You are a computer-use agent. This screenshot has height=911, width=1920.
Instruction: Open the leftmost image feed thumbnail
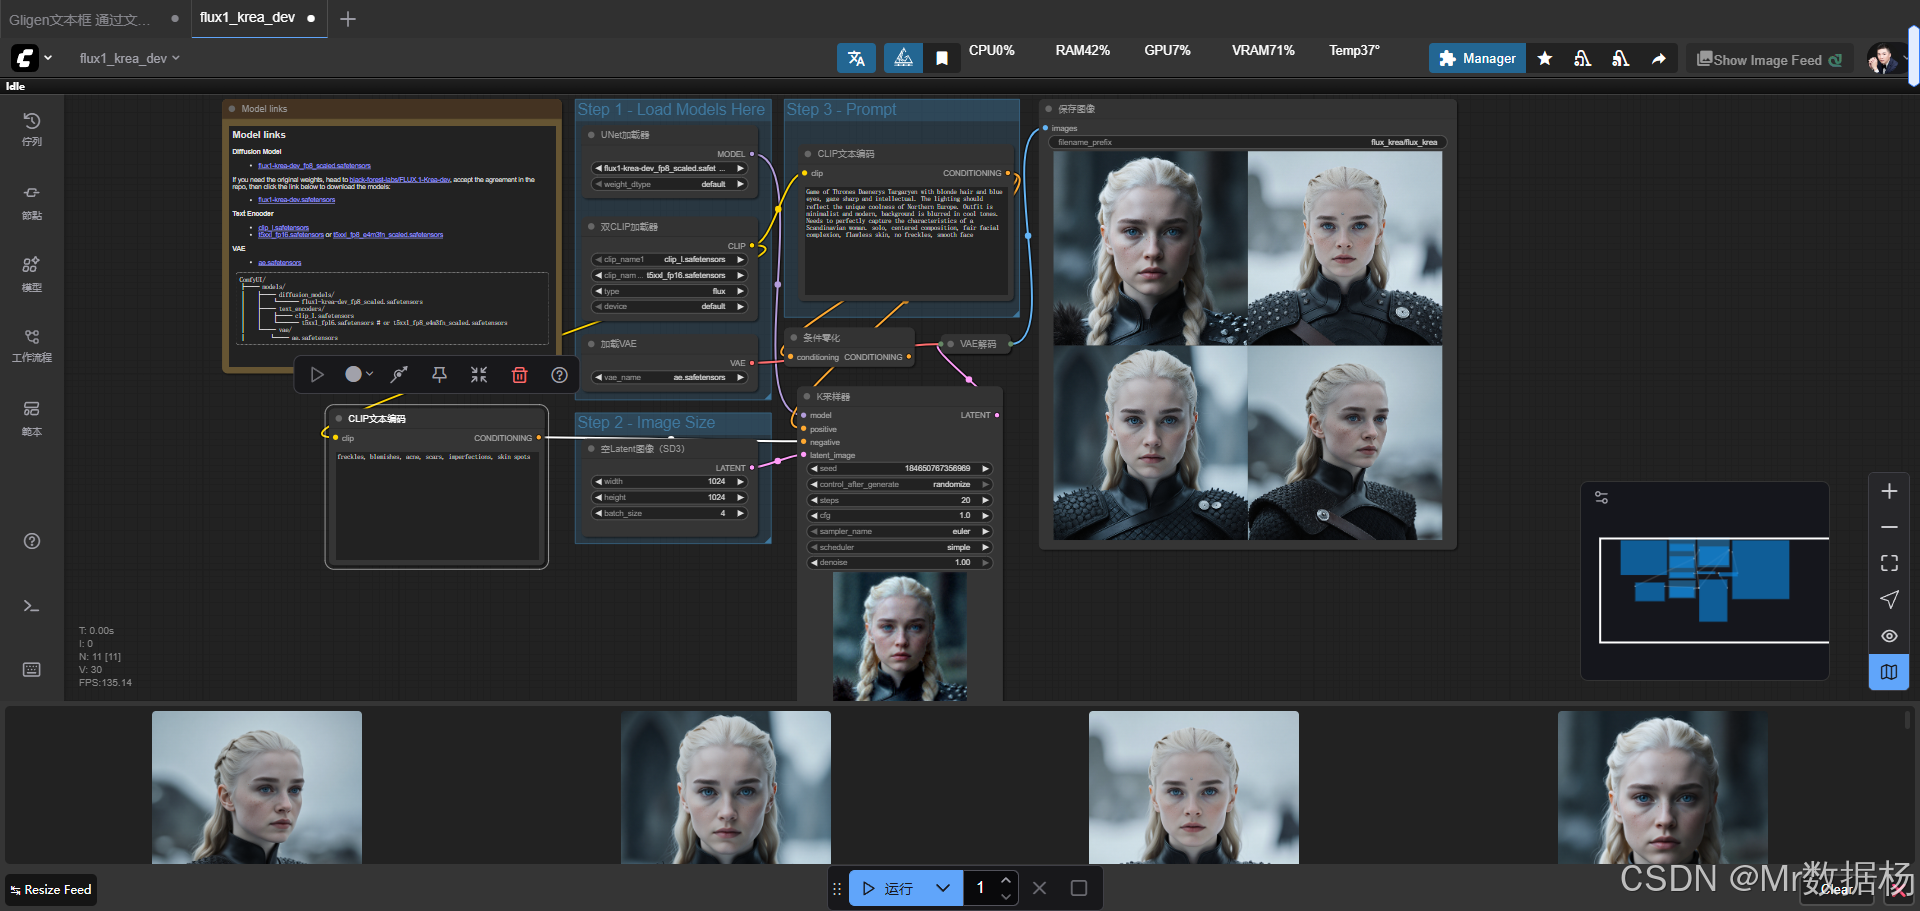[257, 787]
